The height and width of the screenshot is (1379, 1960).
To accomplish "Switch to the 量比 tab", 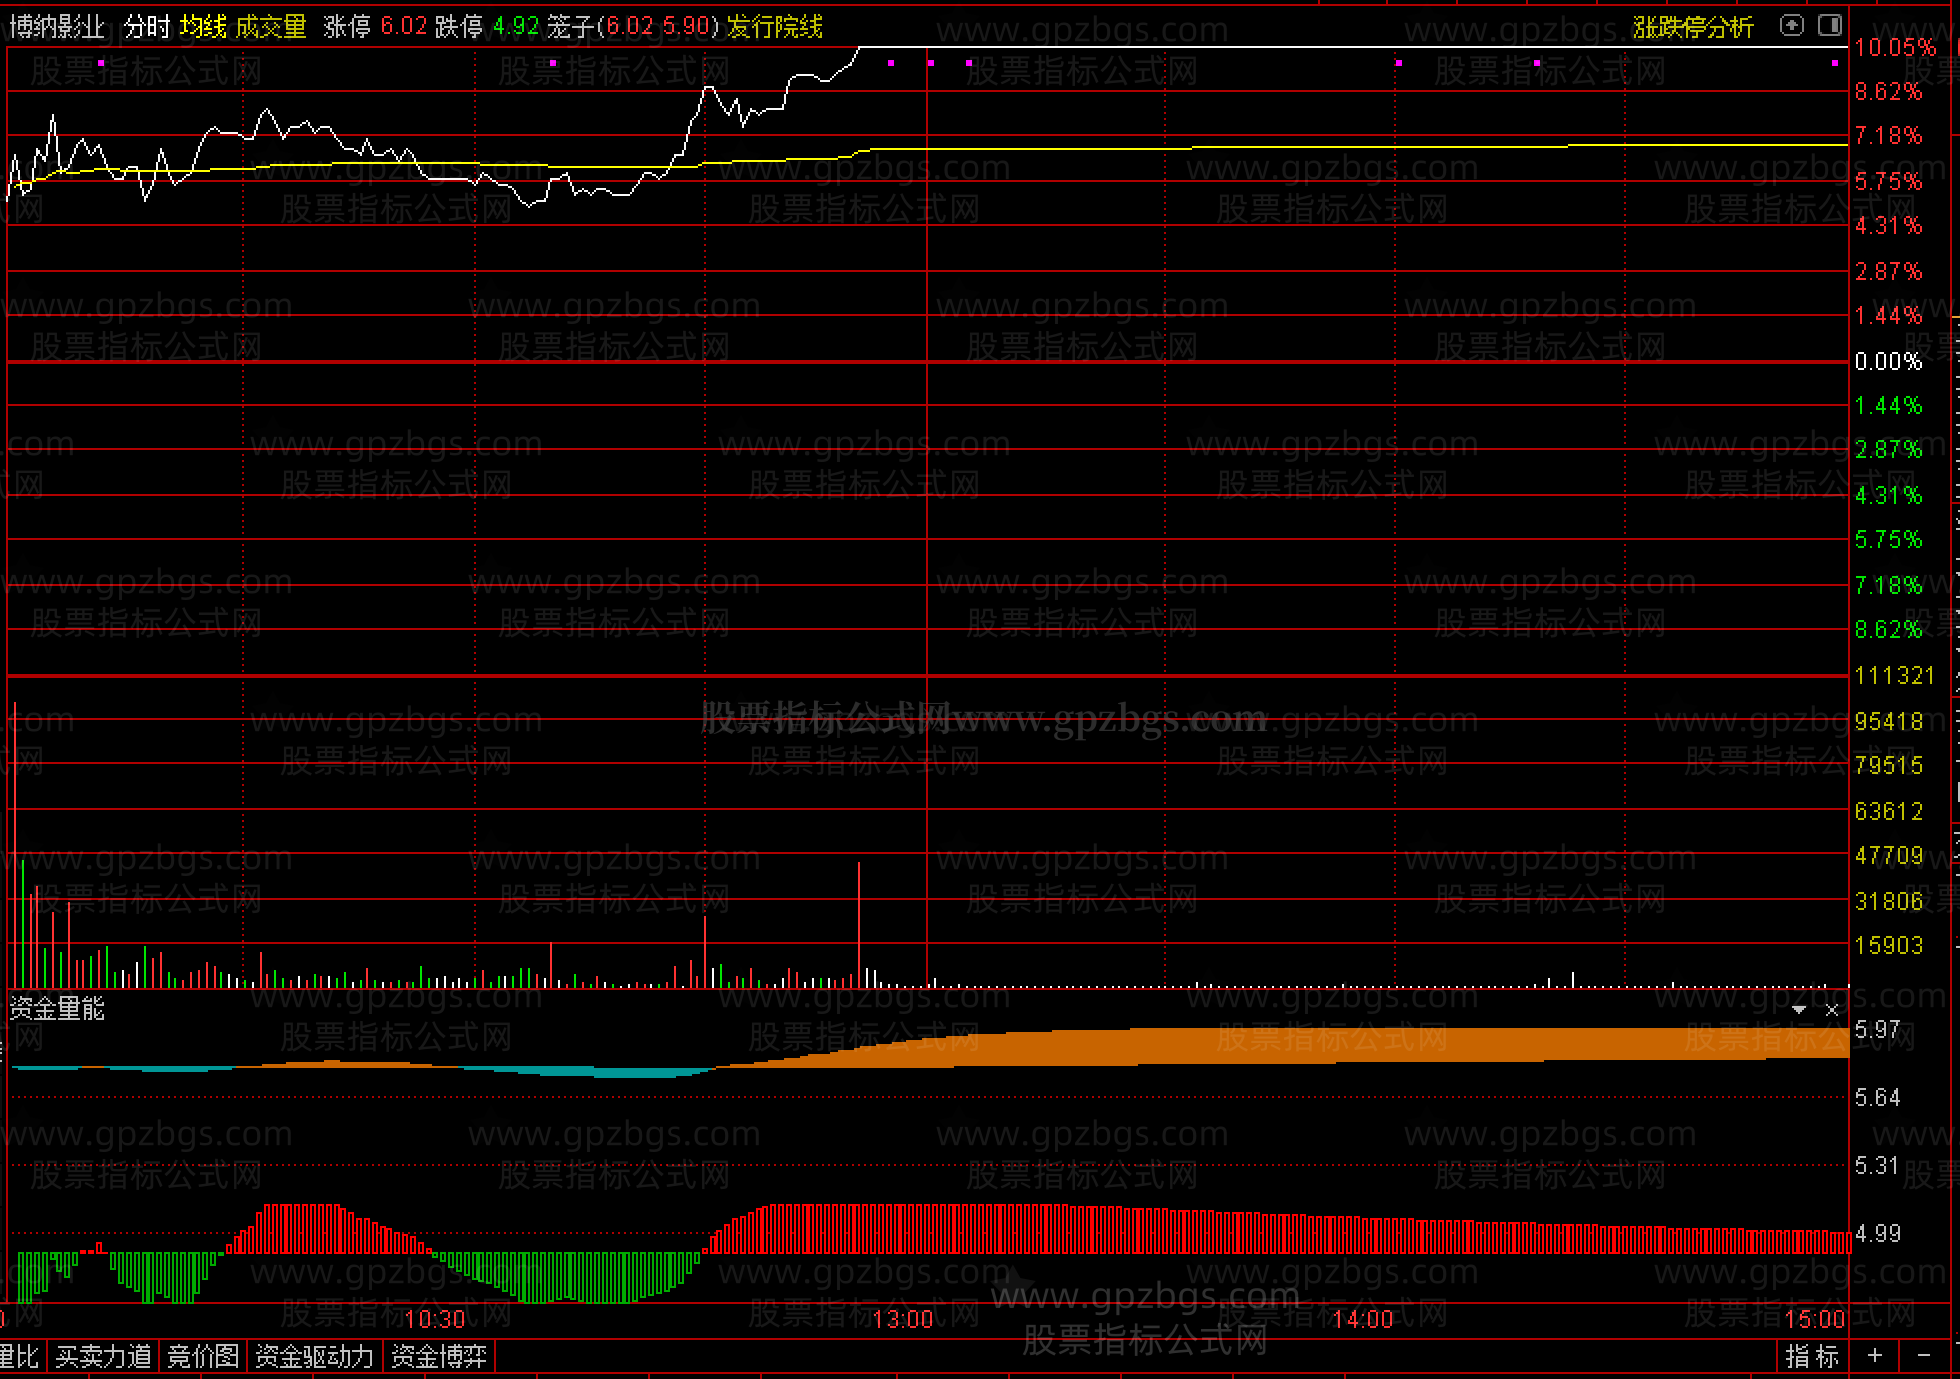I will [19, 1356].
